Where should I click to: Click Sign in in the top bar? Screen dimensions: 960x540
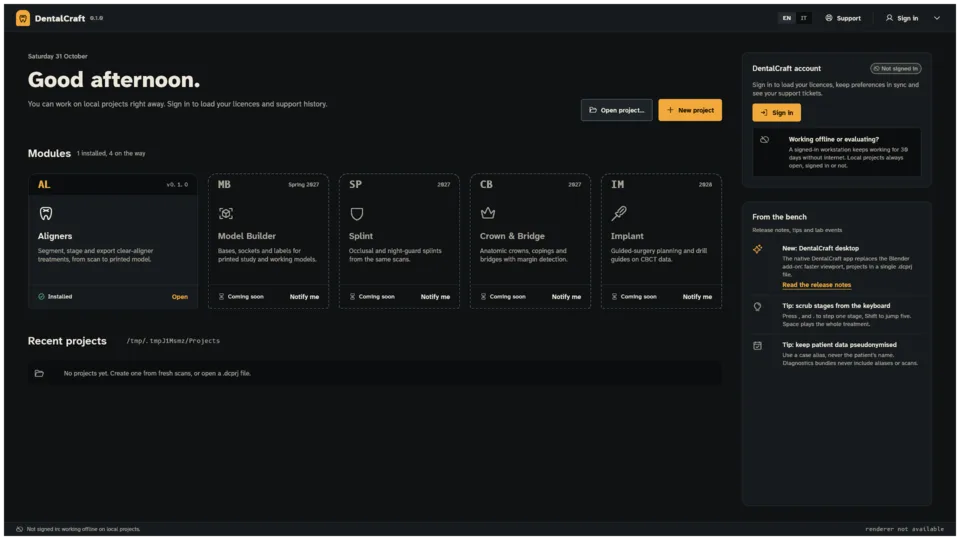(x=902, y=18)
